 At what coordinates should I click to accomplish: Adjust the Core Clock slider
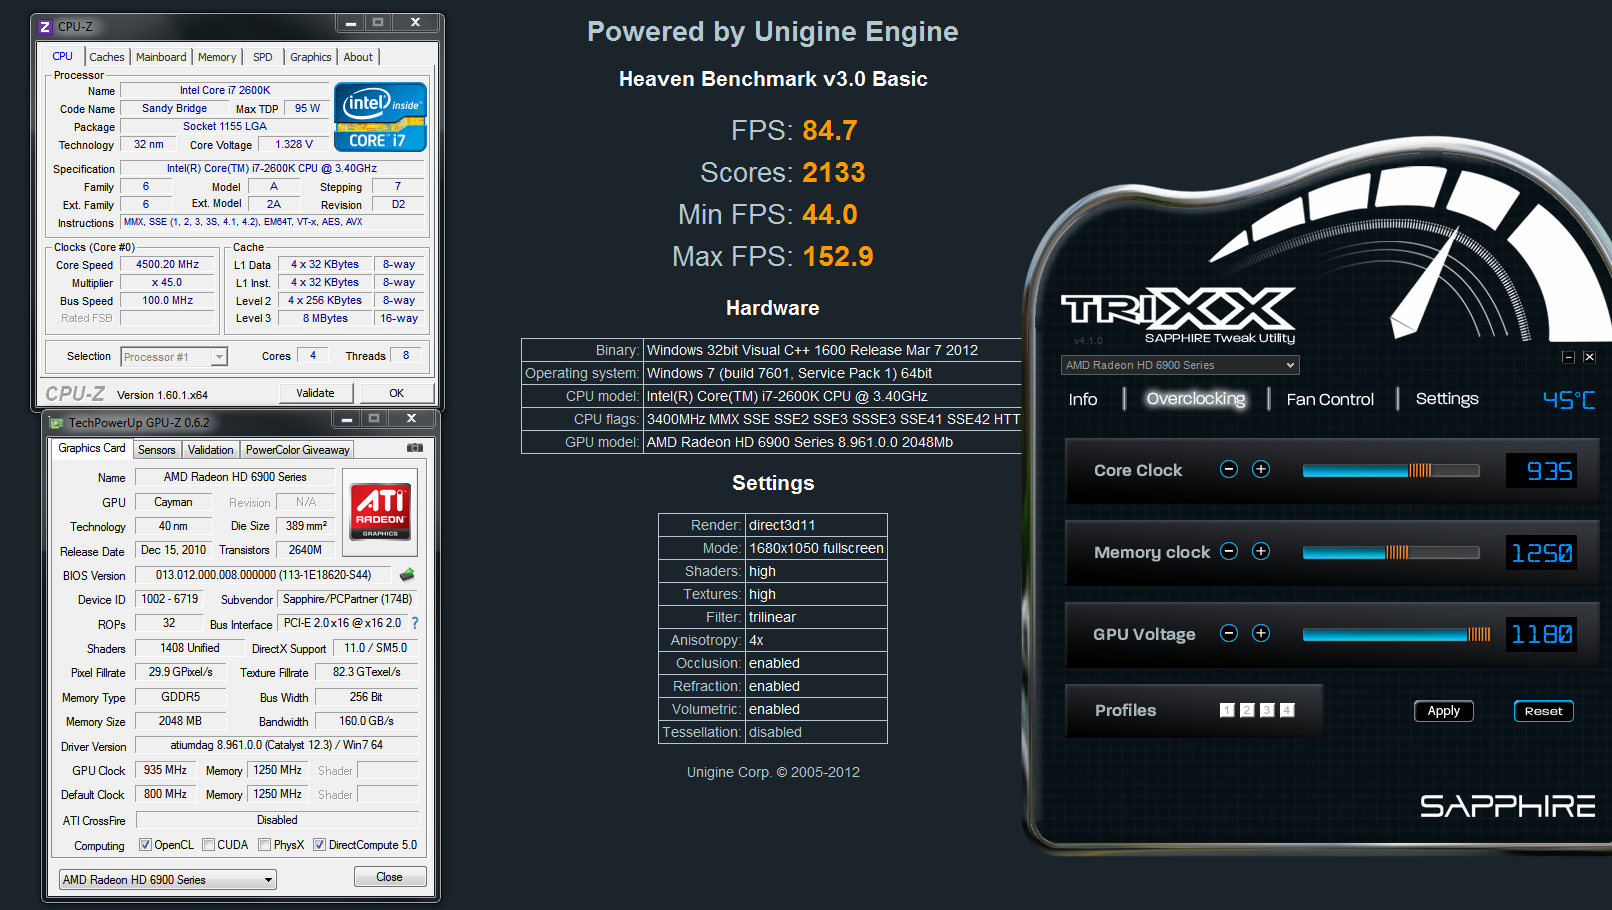click(1420, 470)
